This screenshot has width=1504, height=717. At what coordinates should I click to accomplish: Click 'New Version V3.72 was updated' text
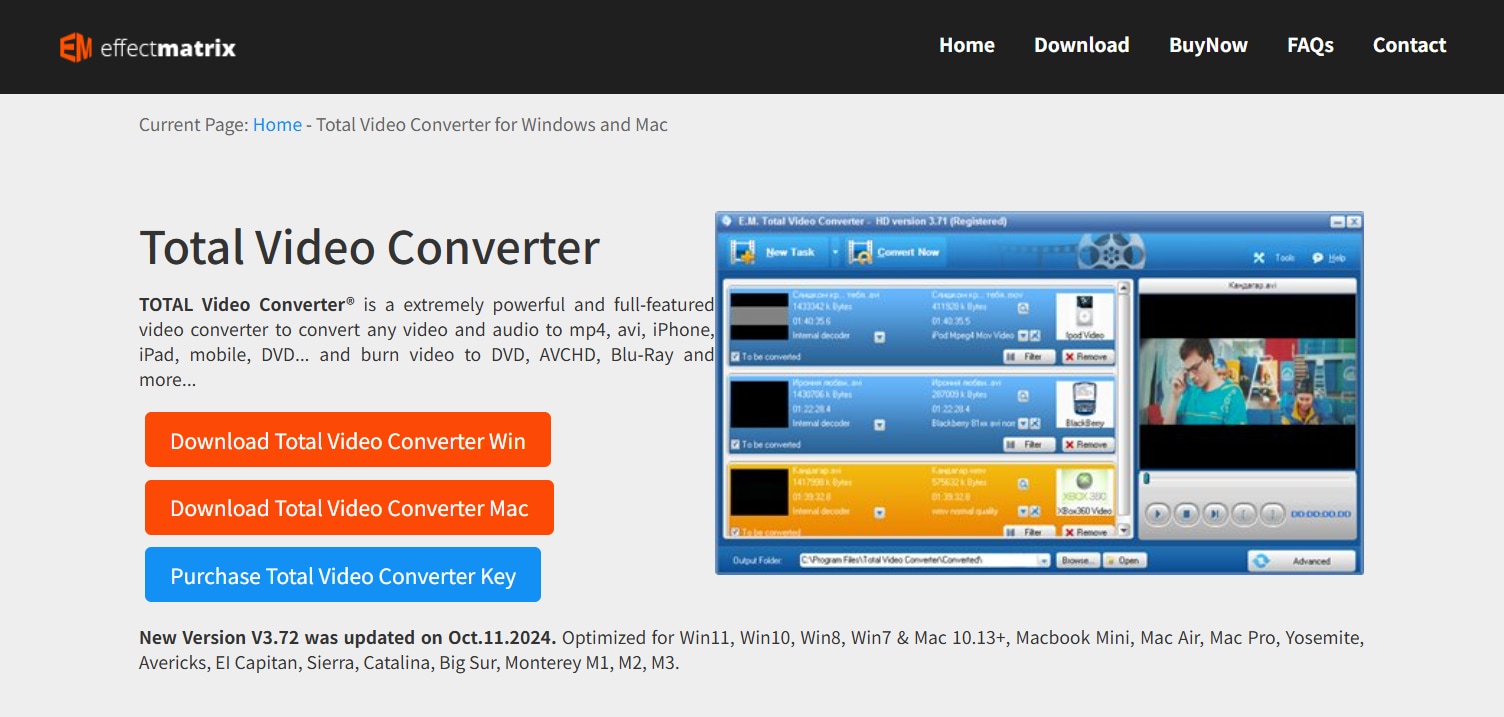point(349,637)
